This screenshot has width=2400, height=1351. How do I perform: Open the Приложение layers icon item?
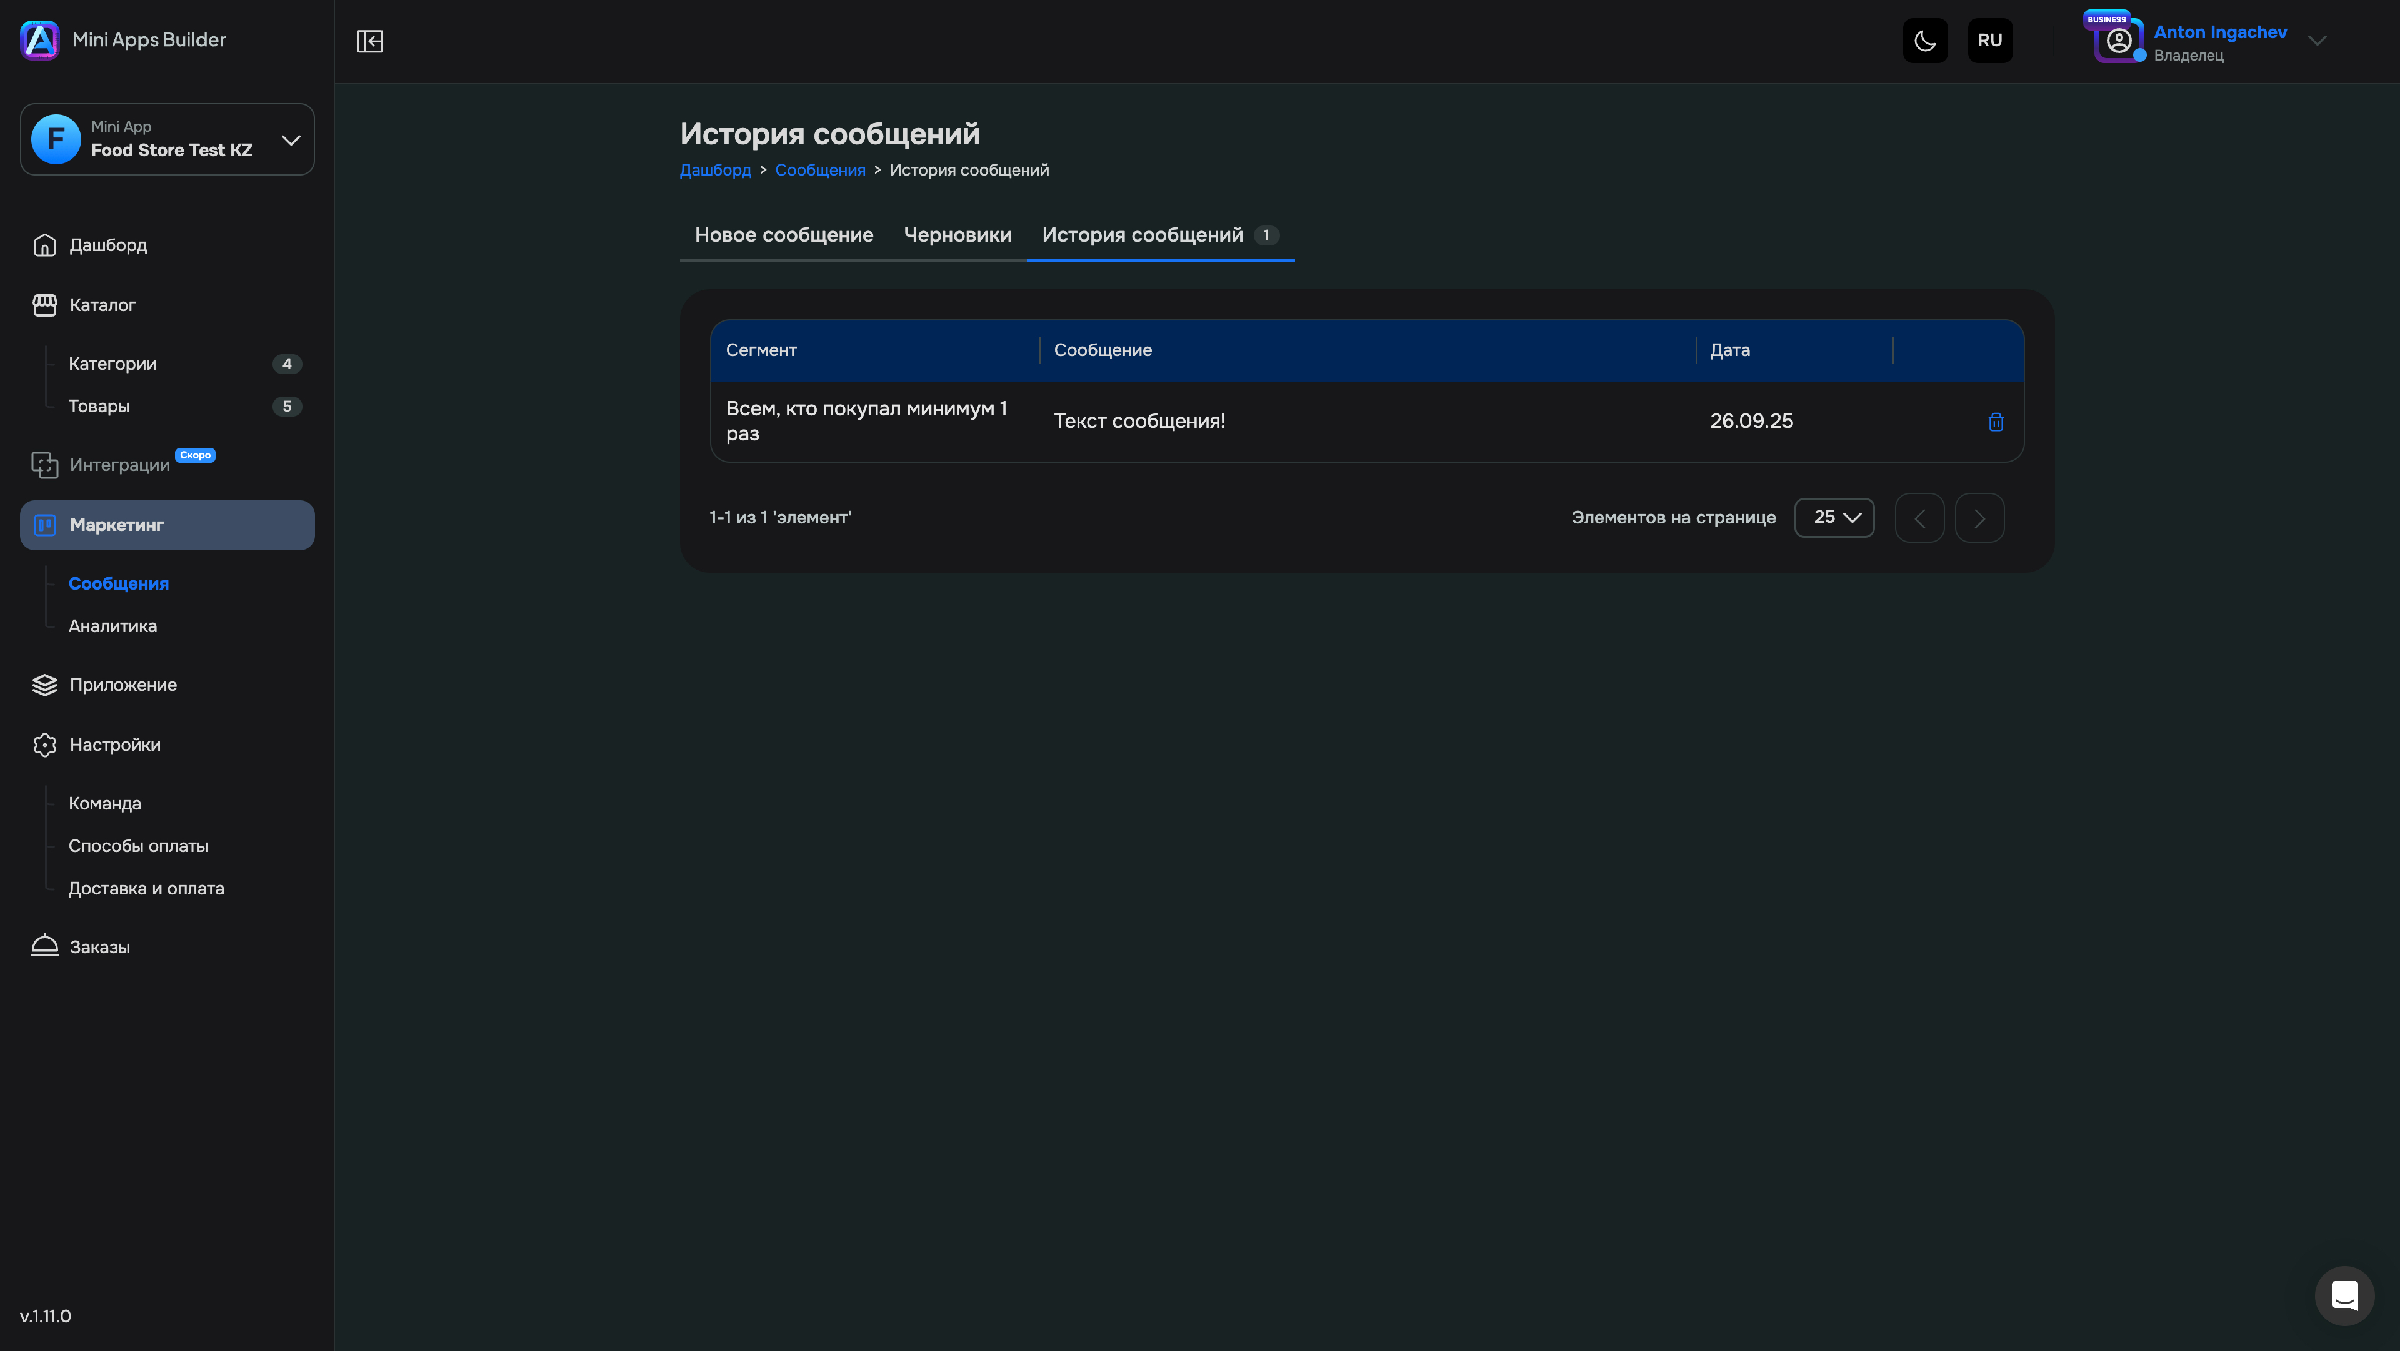(45, 685)
